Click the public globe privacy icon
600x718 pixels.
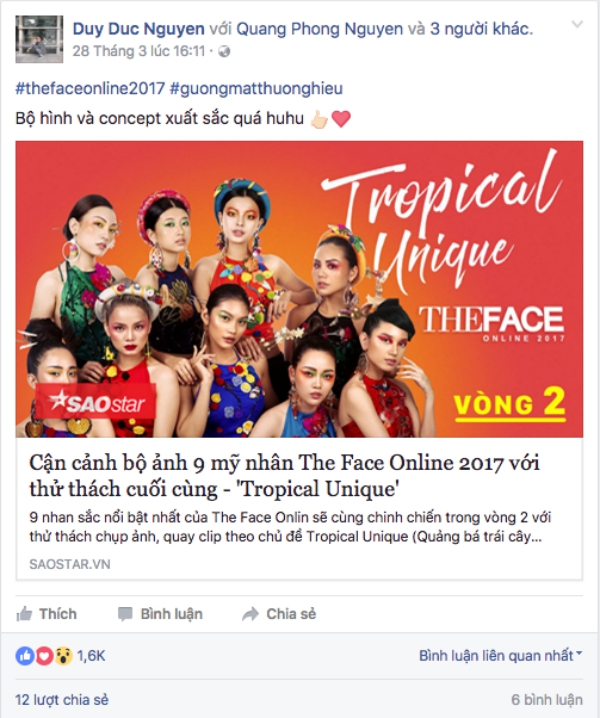pyautogui.click(x=224, y=51)
